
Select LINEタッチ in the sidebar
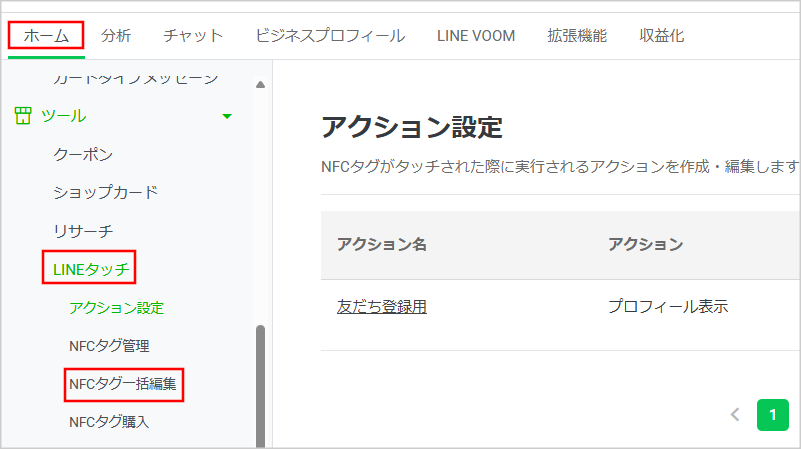(91, 269)
